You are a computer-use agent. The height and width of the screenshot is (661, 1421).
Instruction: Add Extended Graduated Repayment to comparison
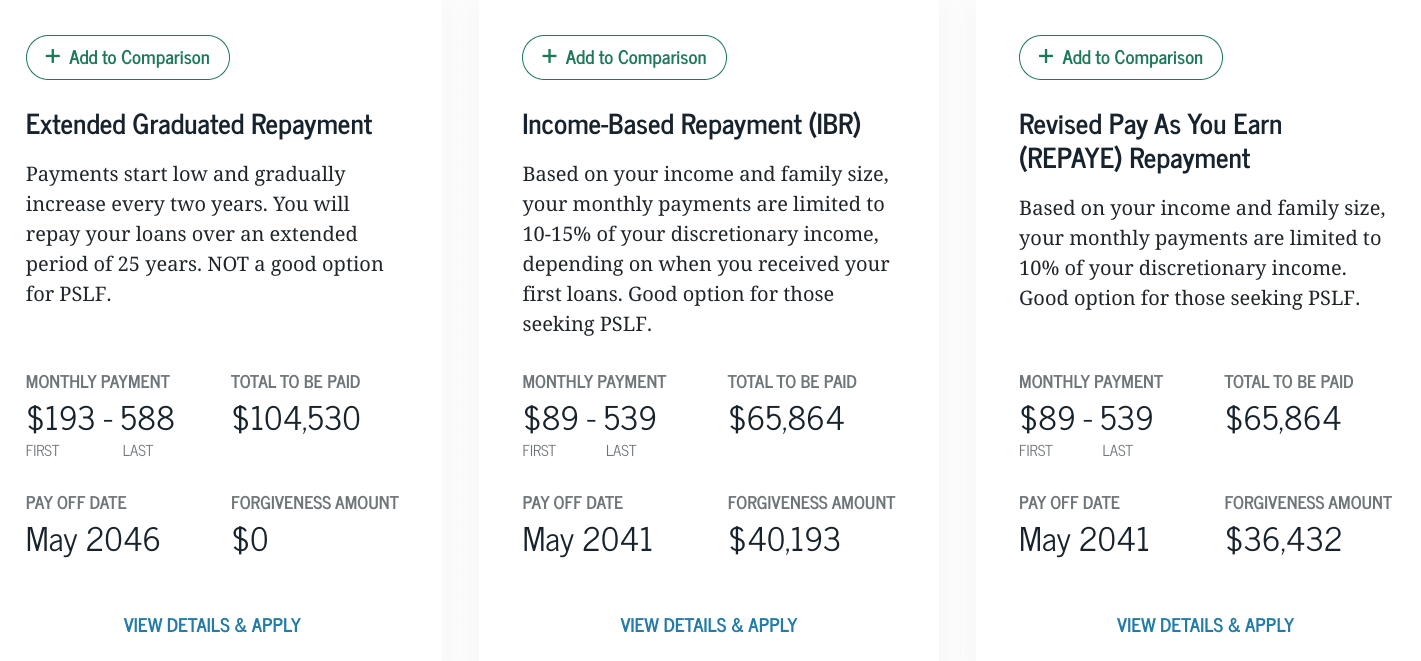pos(127,57)
